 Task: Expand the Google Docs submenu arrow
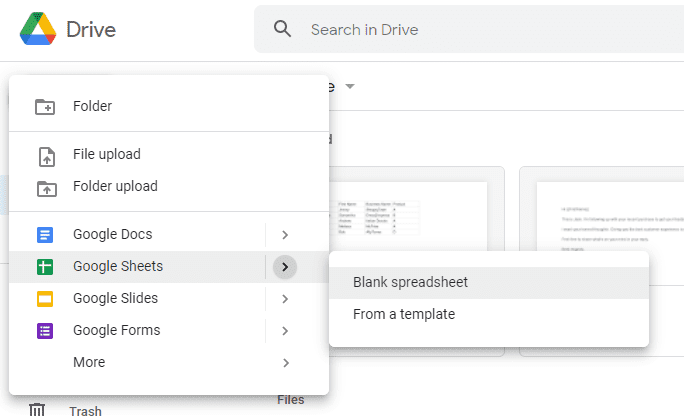click(x=285, y=235)
